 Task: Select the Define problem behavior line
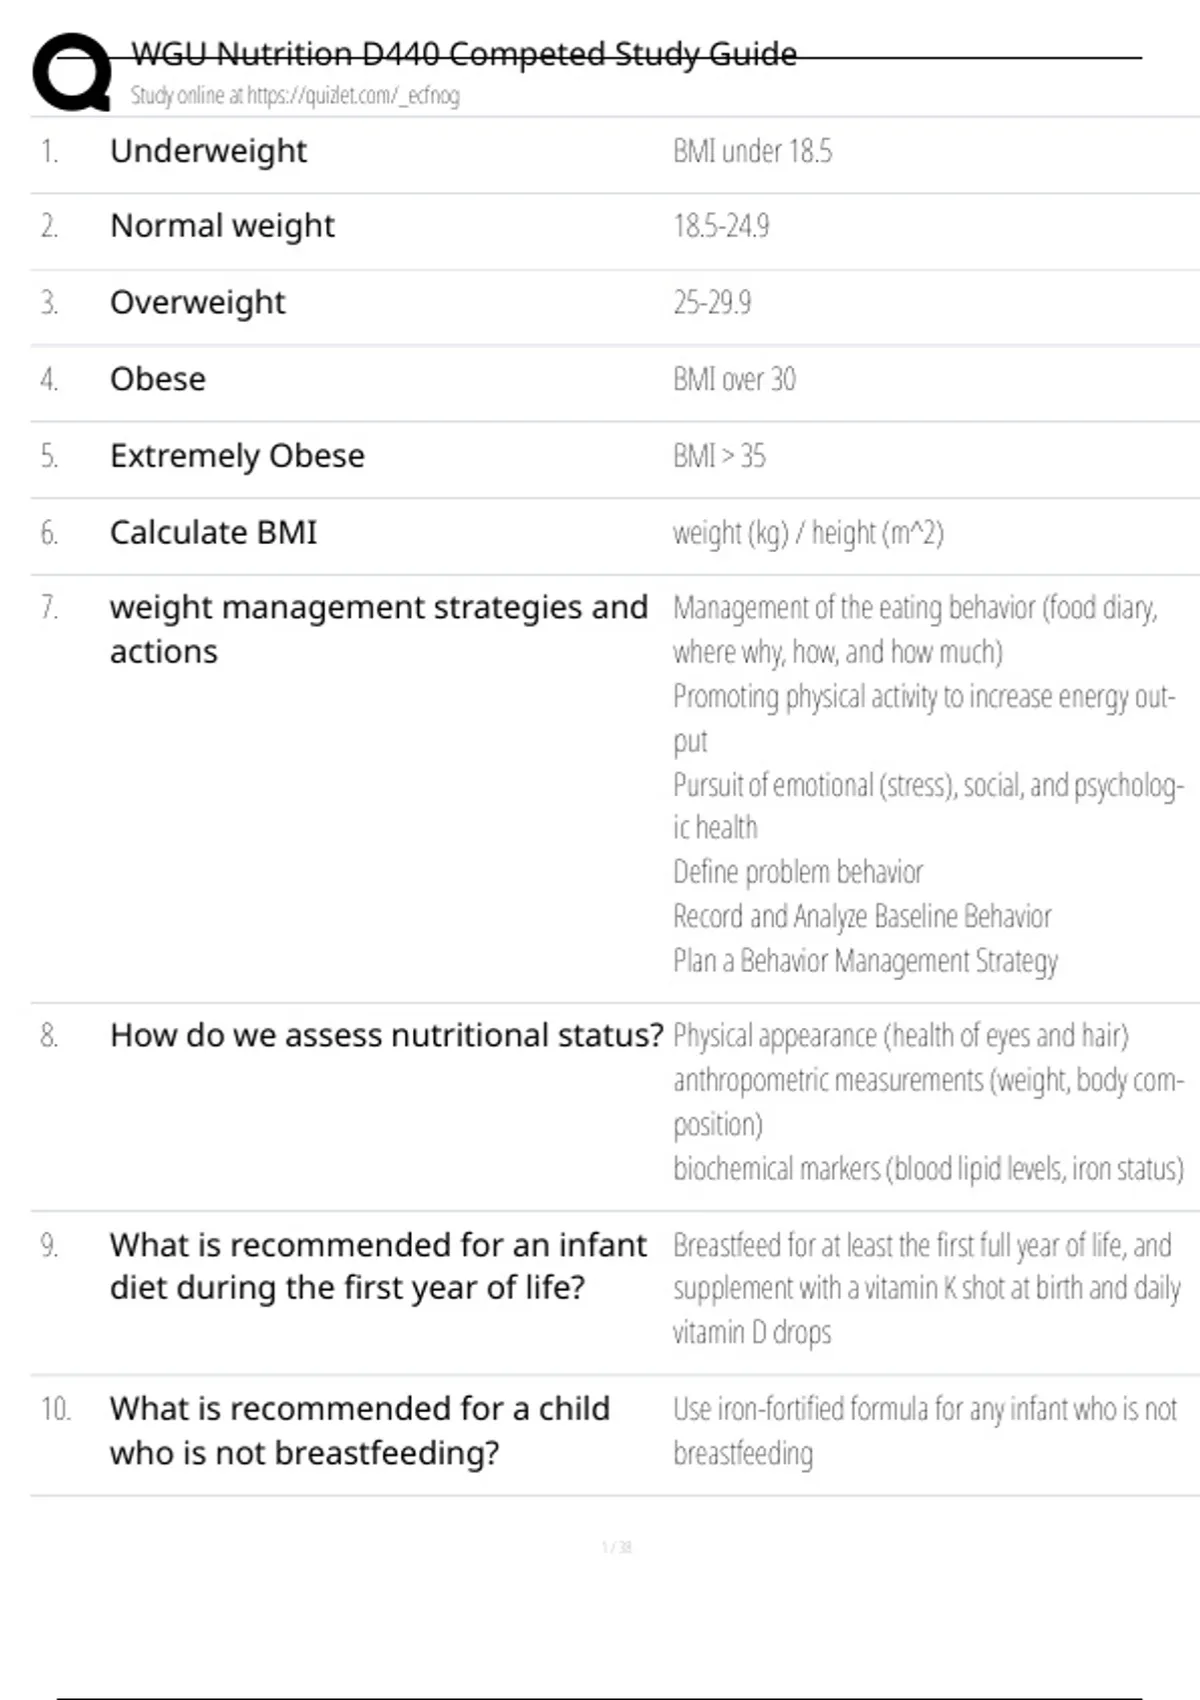[x=798, y=872]
